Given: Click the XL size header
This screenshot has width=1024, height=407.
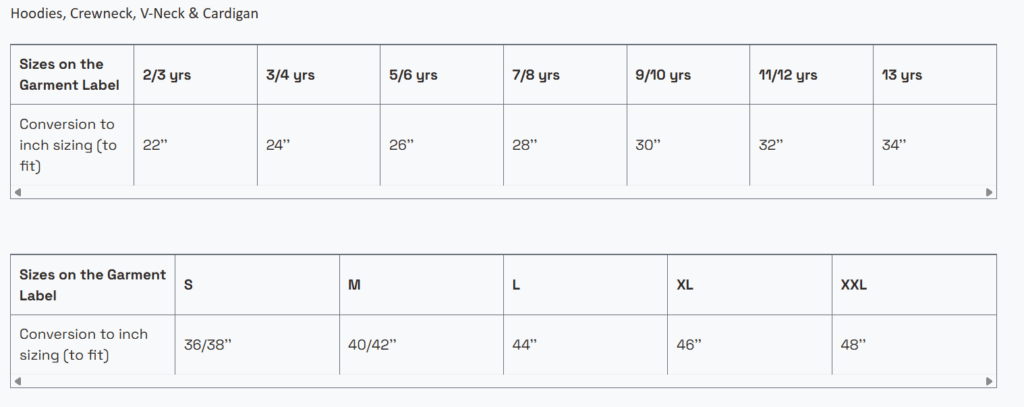Looking at the screenshot, I should coord(685,285).
